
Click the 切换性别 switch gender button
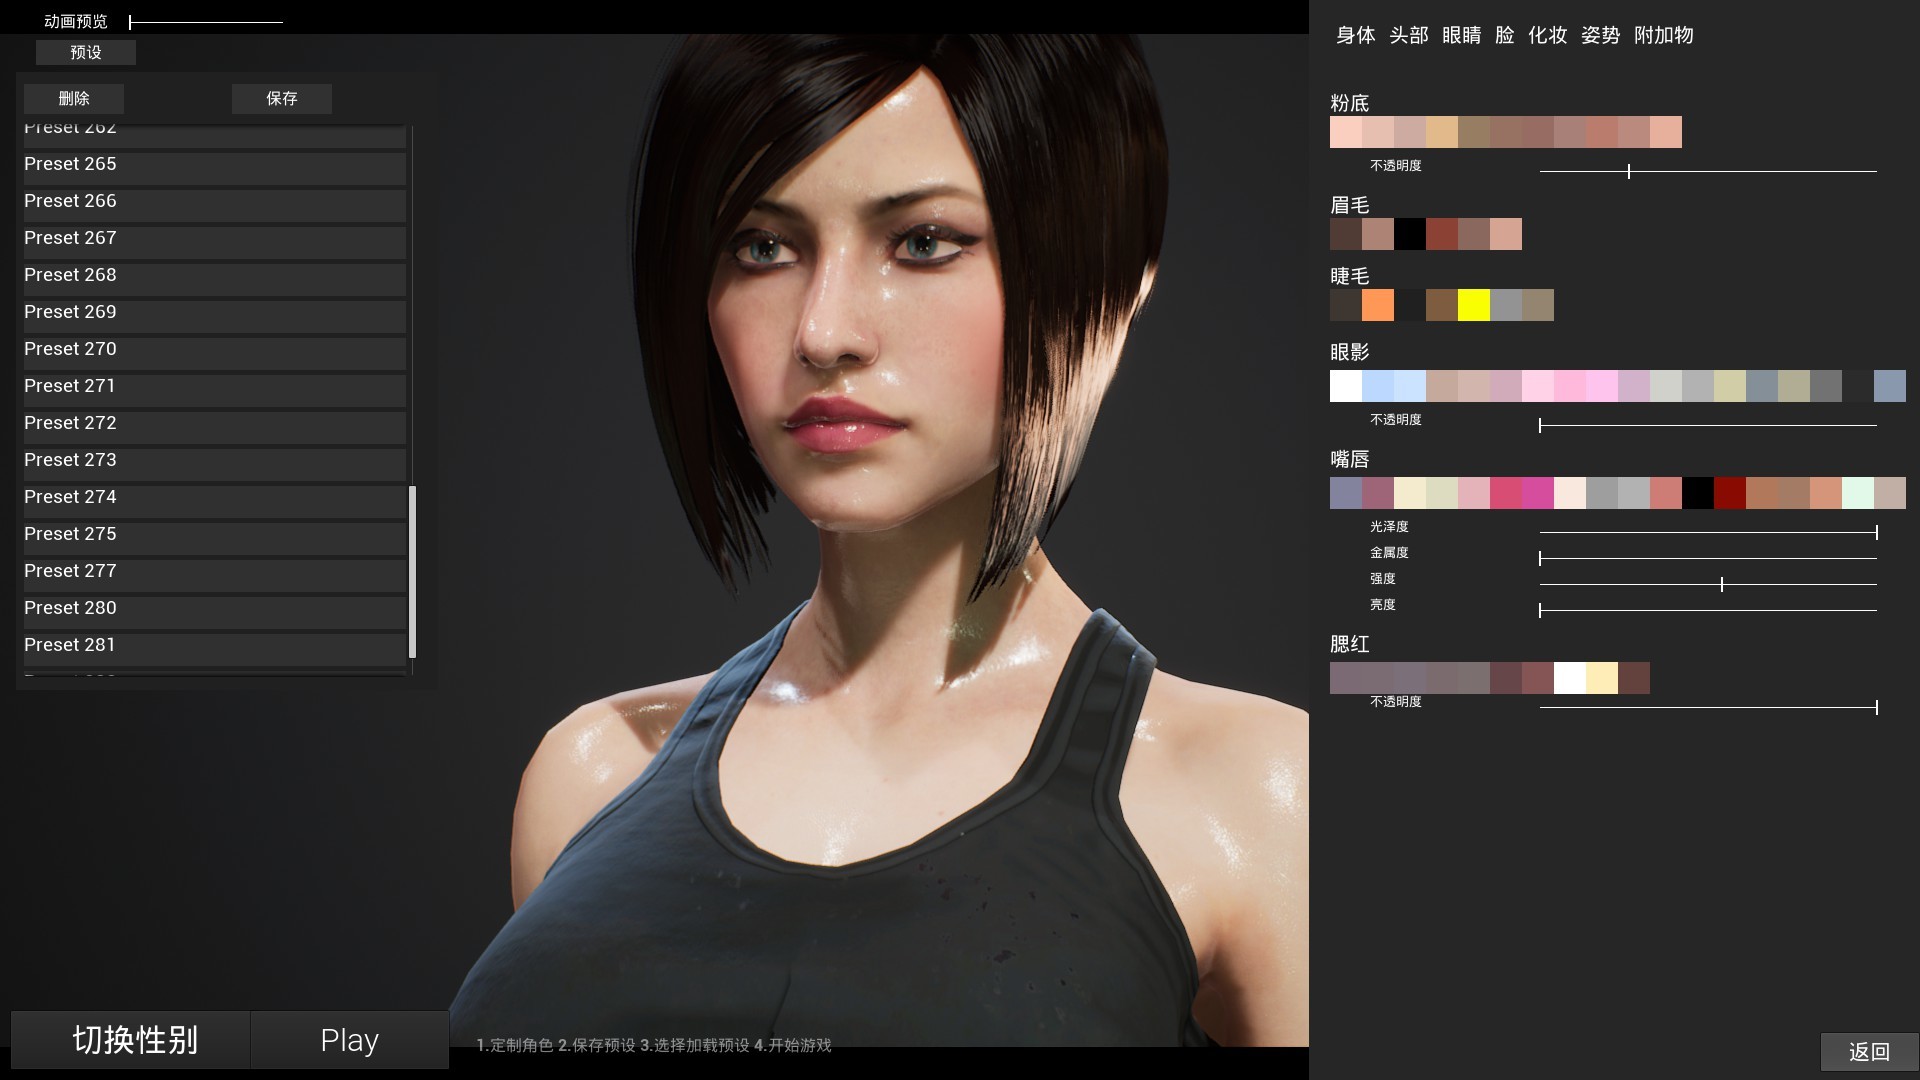pyautogui.click(x=131, y=1040)
